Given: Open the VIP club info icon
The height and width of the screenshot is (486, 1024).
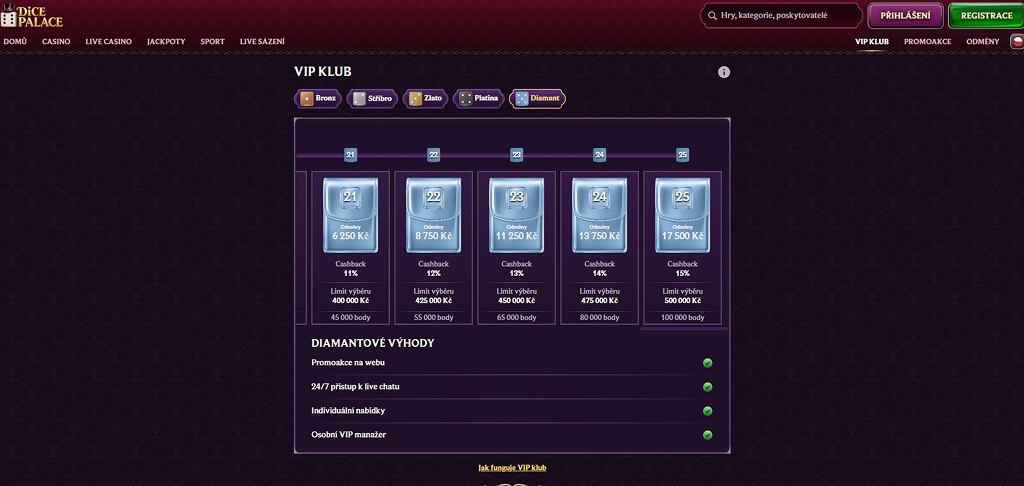Looking at the screenshot, I should (x=724, y=72).
